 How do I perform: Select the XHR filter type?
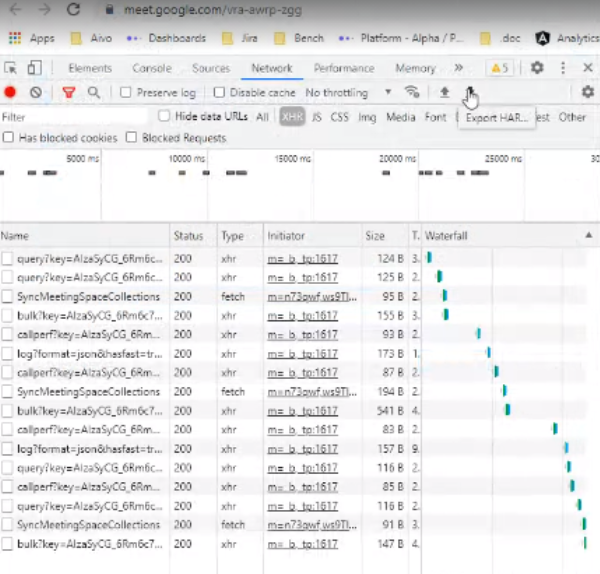(x=292, y=117)
